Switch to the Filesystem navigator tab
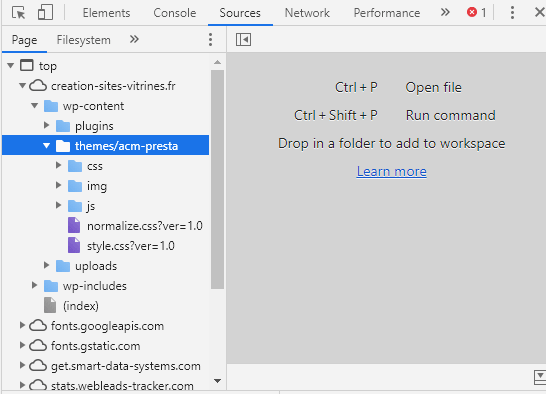 pyautogui.click(x=84, y=40)
